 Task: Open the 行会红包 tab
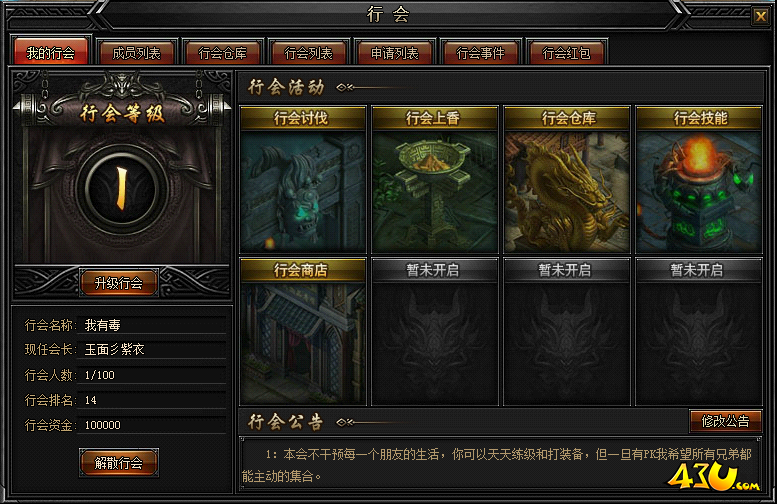click(x=567, y=53)
